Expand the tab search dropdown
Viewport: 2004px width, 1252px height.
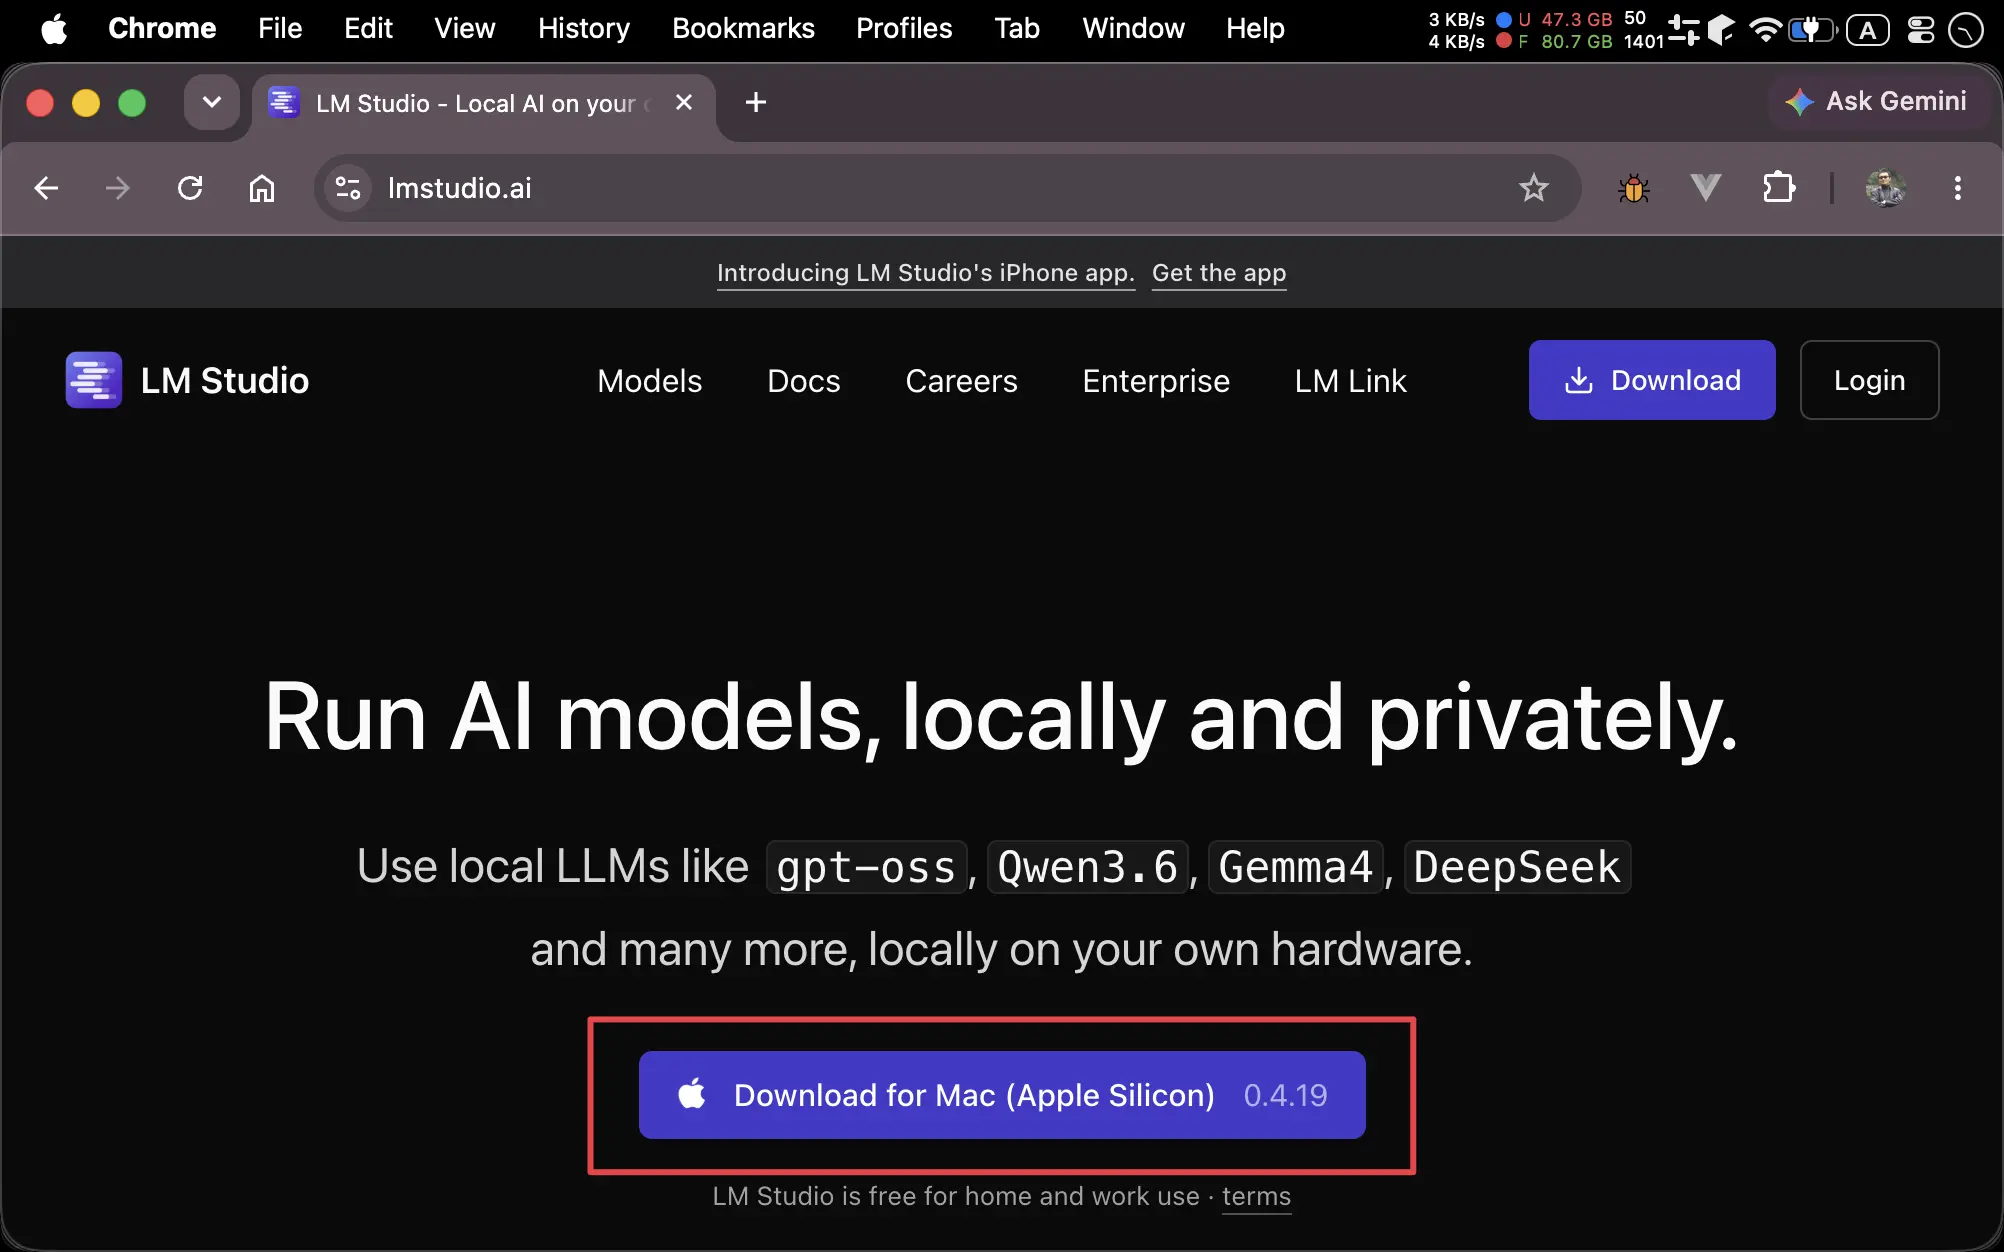[212, 102]
